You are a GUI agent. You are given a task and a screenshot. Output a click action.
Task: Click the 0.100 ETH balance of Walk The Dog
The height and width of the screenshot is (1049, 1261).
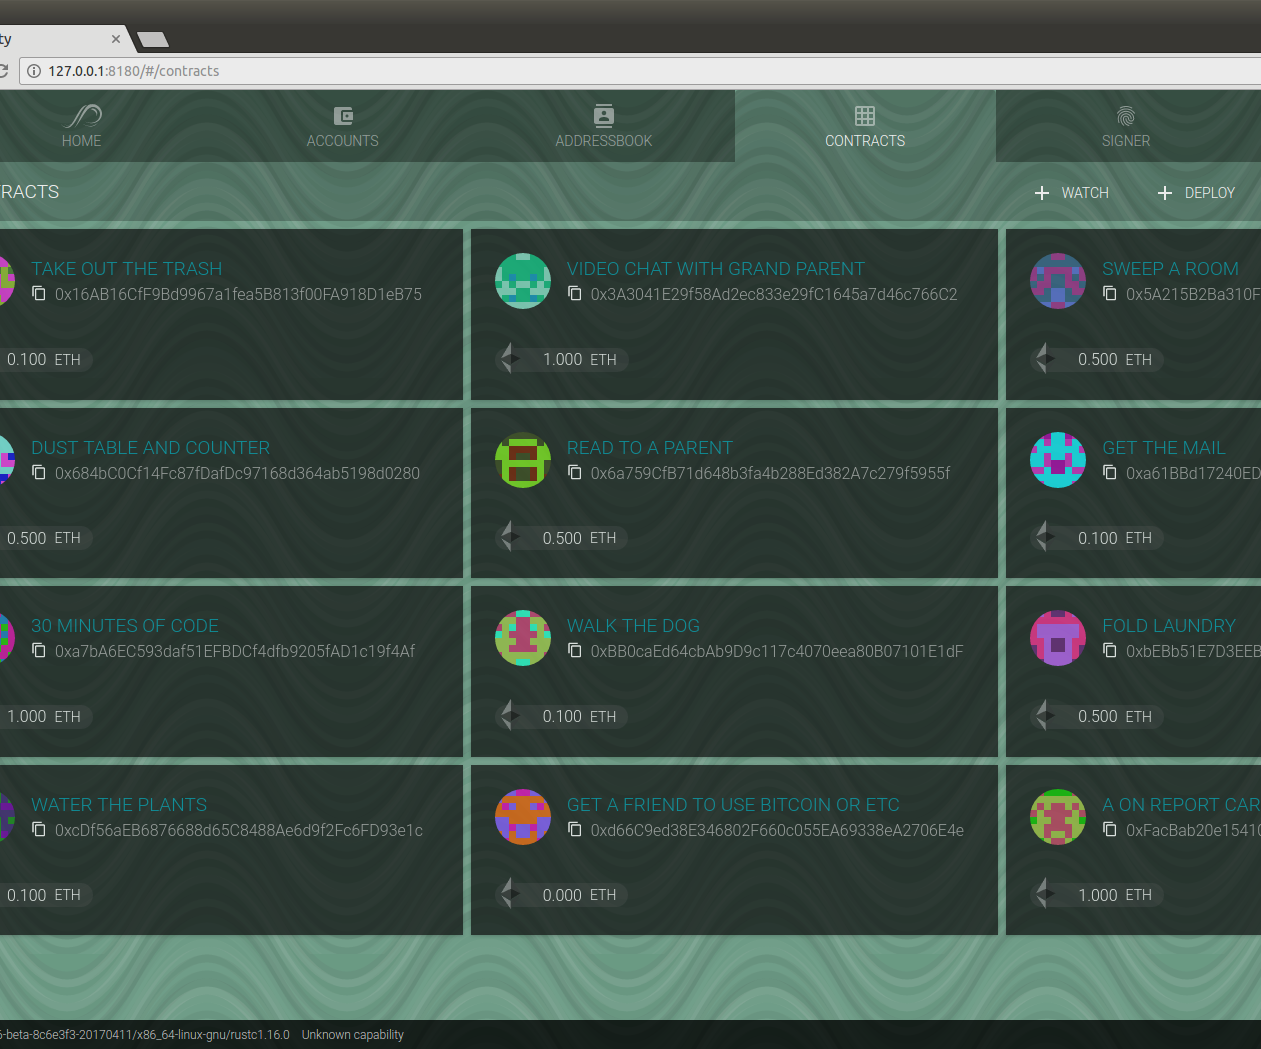(x=562, y=716)
